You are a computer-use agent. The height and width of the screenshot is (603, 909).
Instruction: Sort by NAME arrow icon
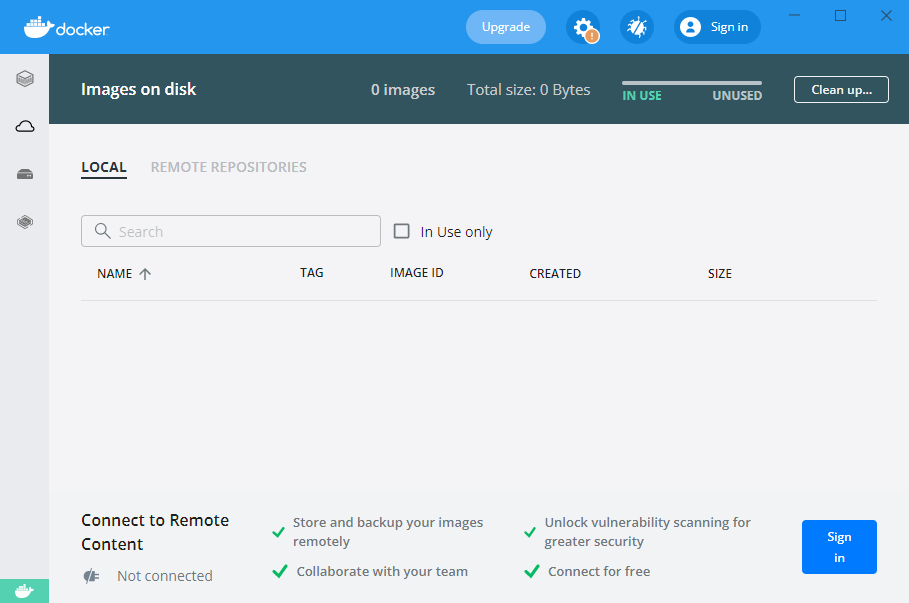pos(145,274)
